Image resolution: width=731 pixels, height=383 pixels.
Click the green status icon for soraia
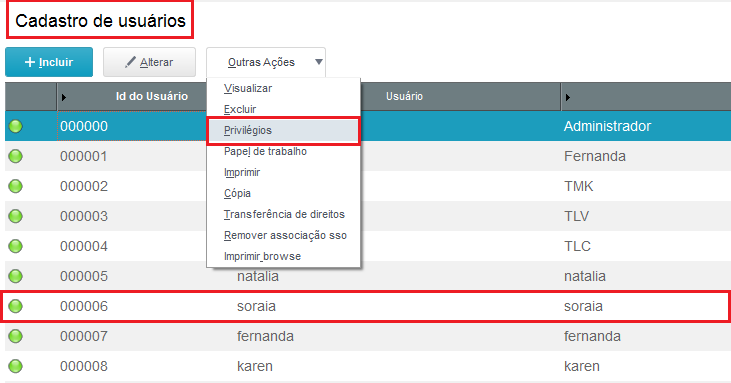point(15,306)
